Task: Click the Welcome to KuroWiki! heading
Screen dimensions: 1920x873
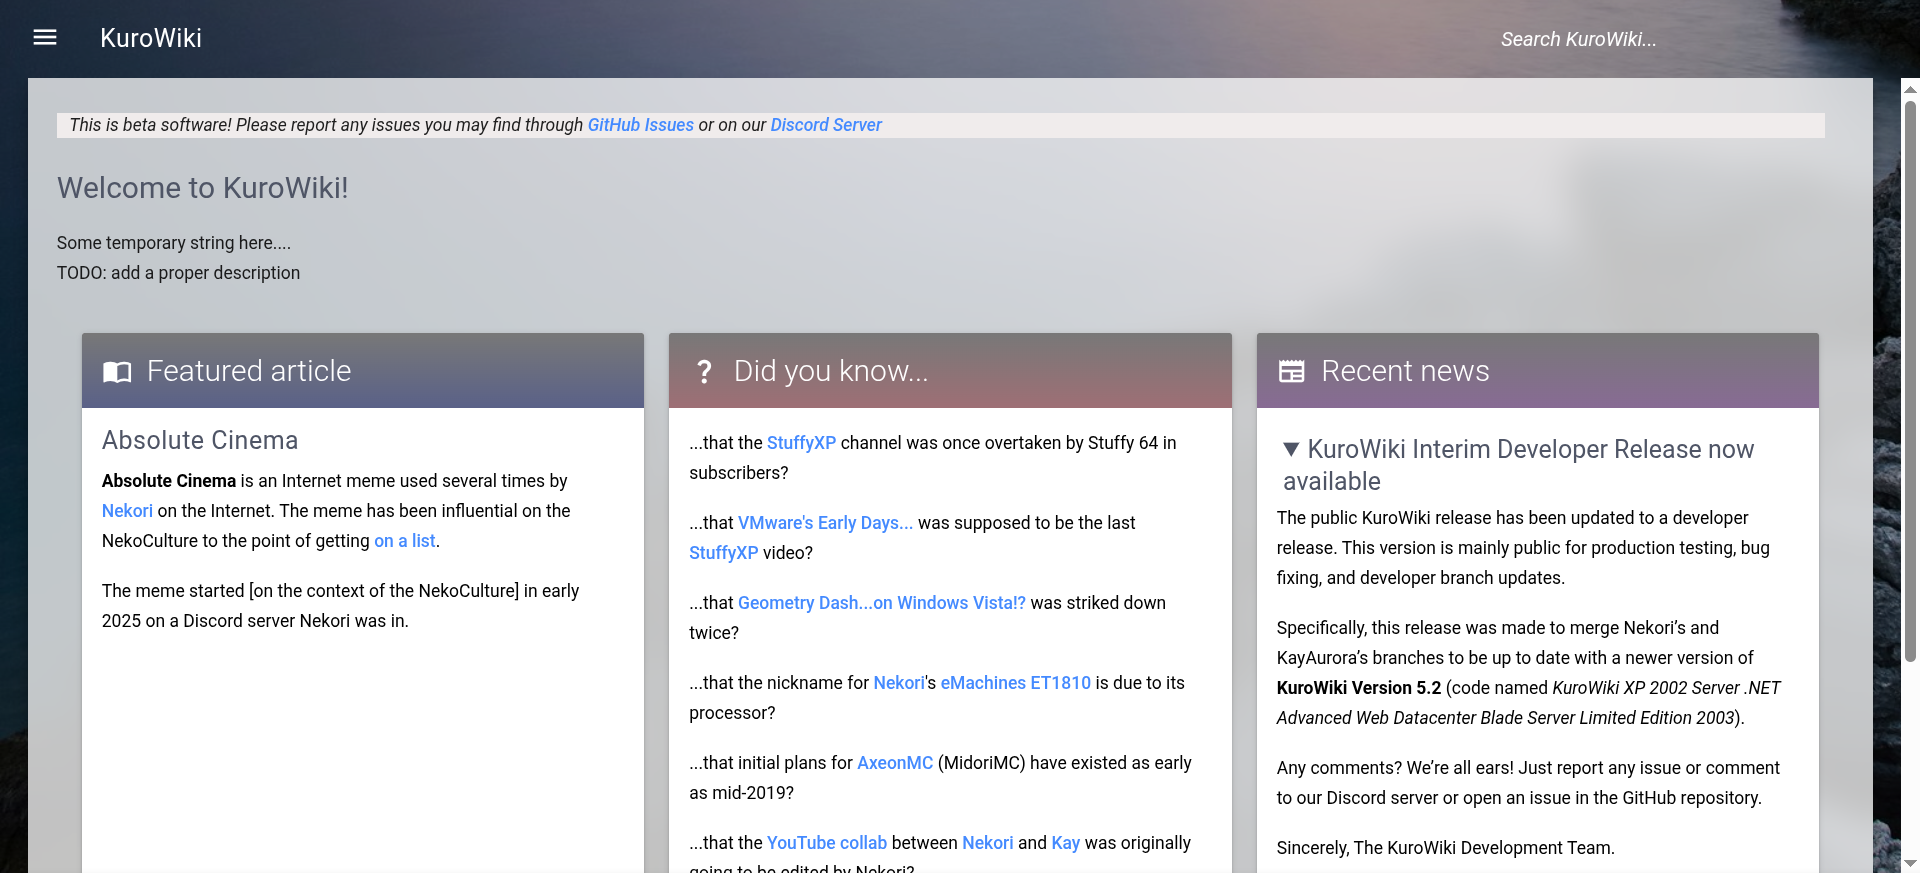Action: coord(203,188)
